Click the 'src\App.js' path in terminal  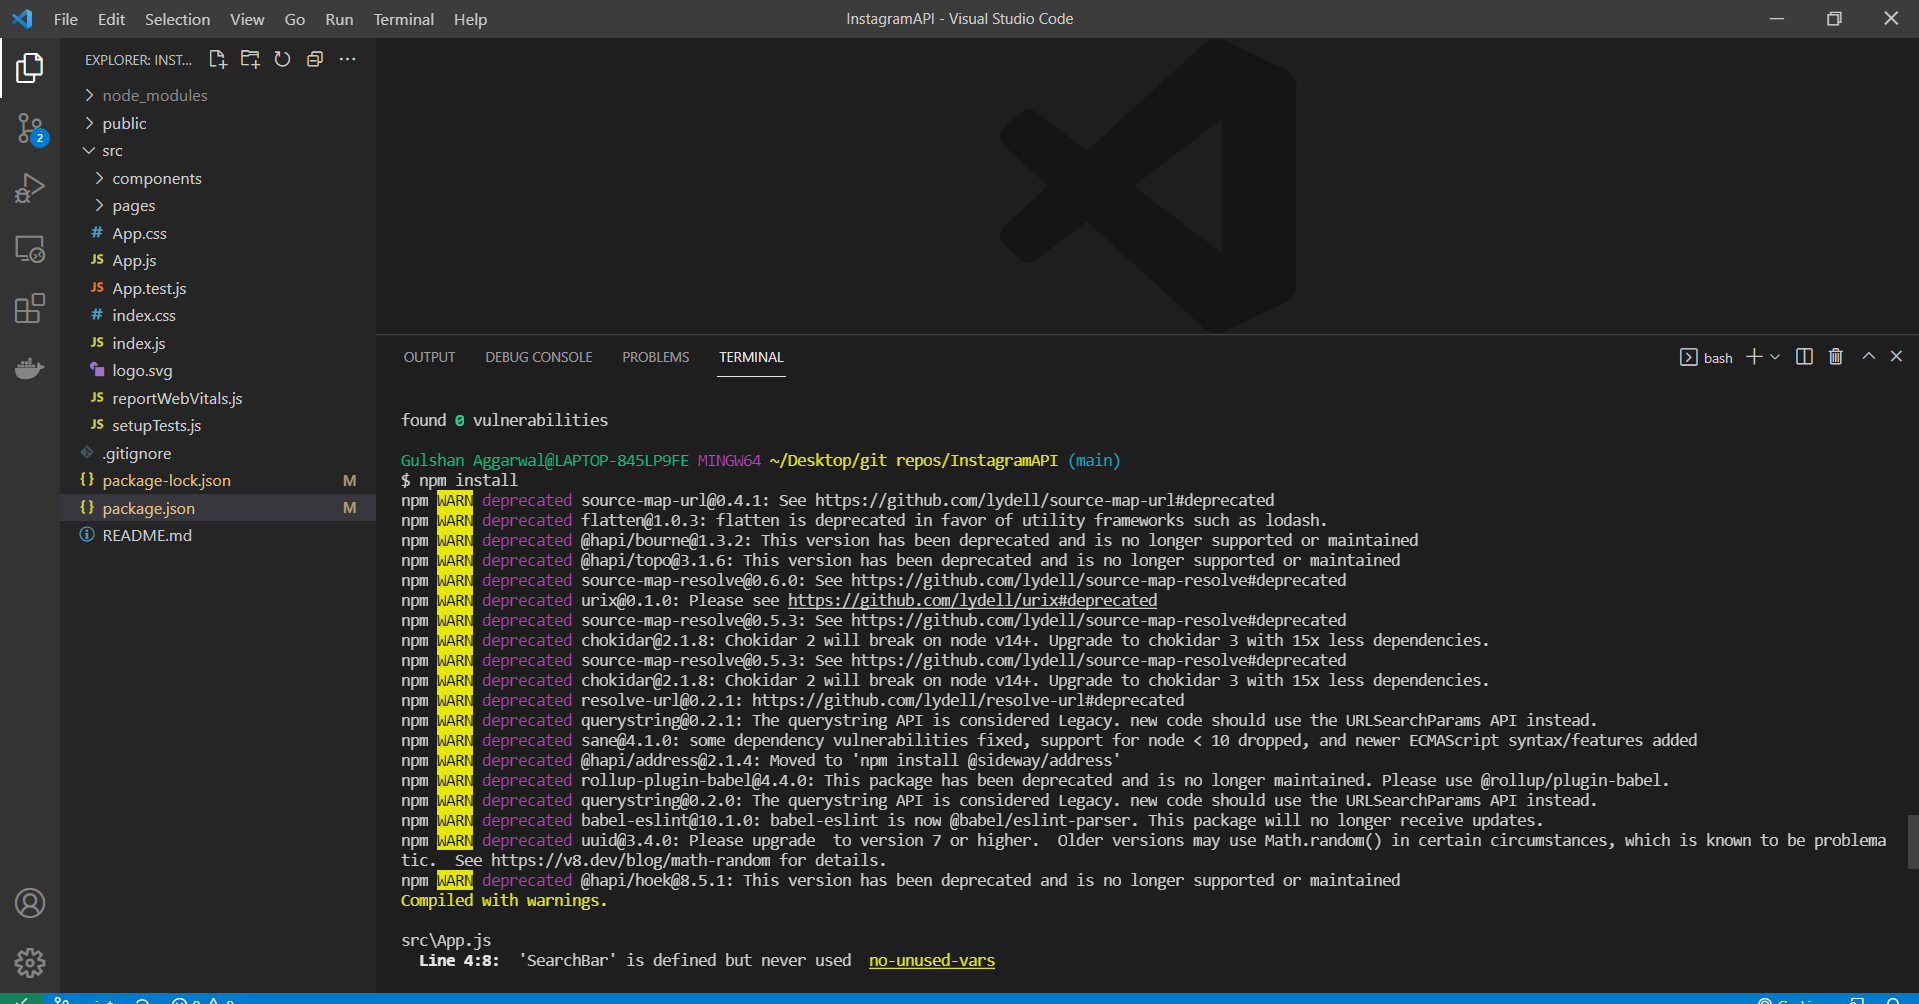[446, 940]
